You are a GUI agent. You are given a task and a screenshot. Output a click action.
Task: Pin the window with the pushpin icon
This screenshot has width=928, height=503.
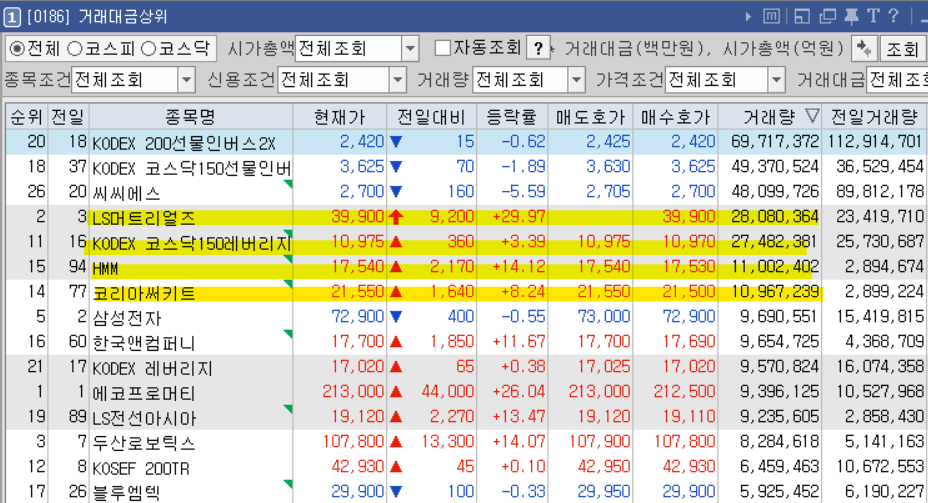pyautogui.click(x=851, y=16)
